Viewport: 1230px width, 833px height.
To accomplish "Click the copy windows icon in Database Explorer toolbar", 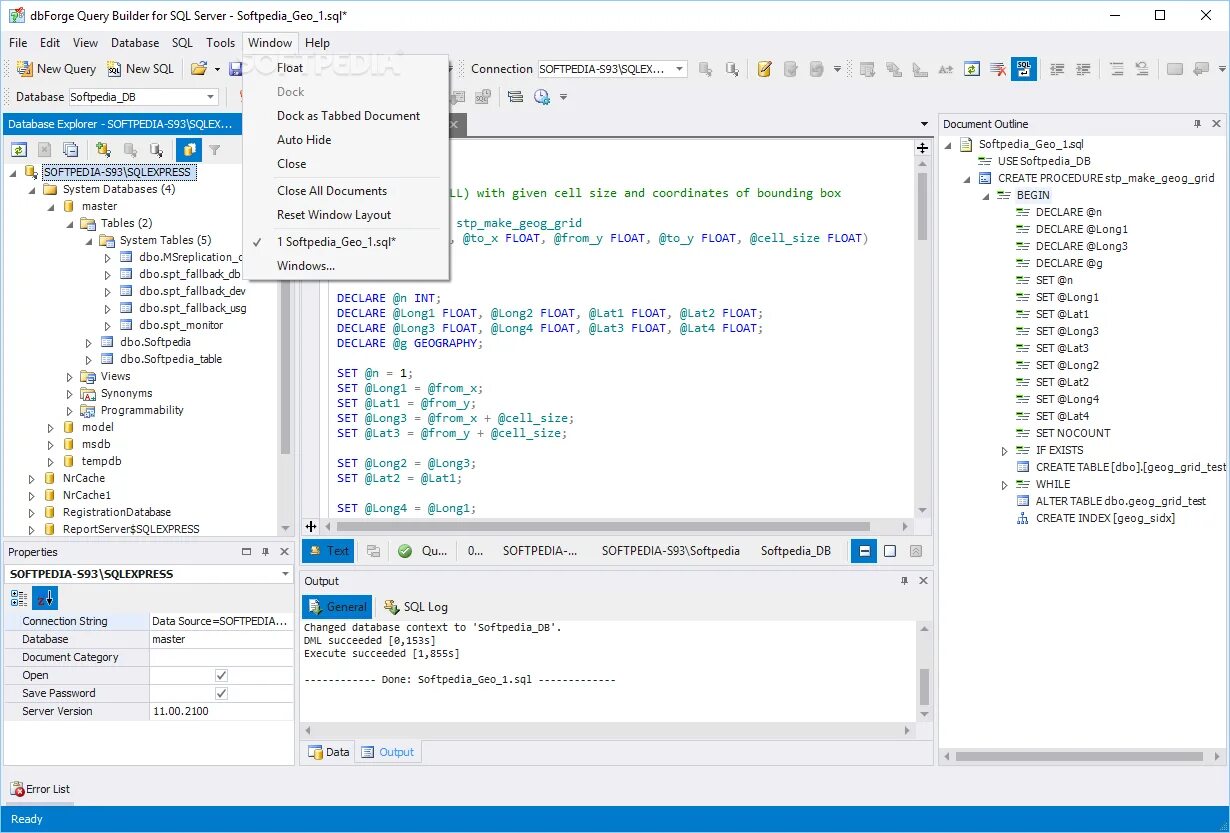I will [x=70, y=150].
